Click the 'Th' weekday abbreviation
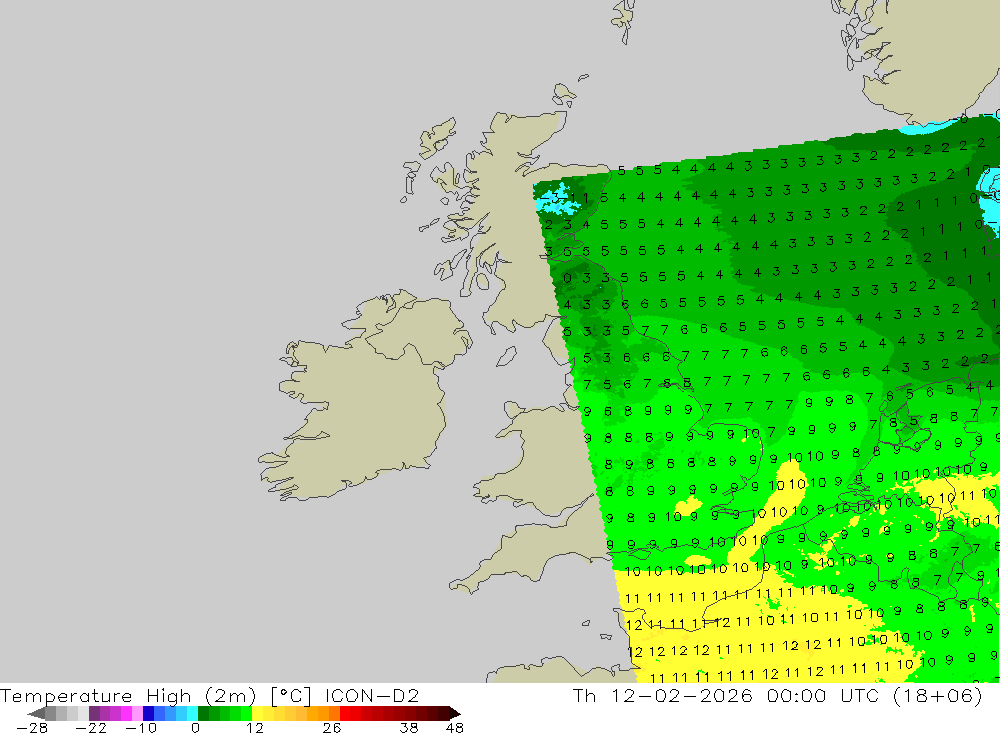1000x733 pixels. (x=584, y=695)
